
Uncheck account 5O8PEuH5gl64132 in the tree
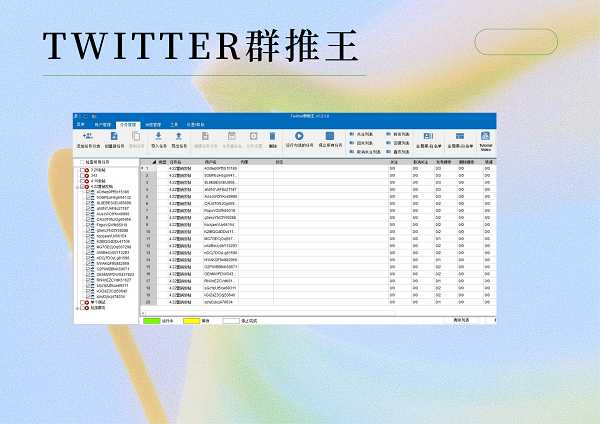tap(88, 197)
